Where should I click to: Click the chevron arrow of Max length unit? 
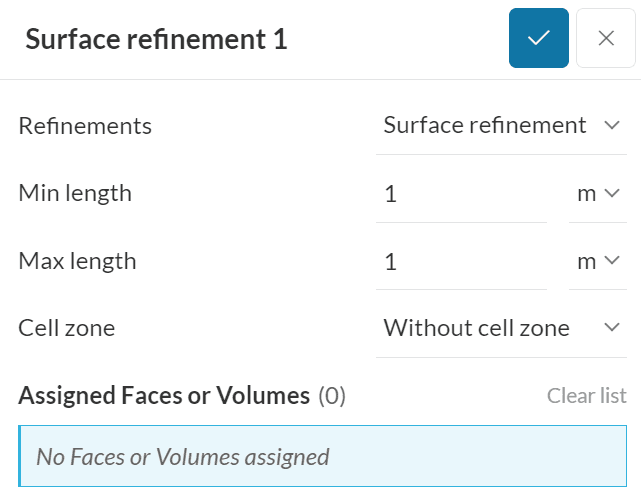tap(613, 261)
